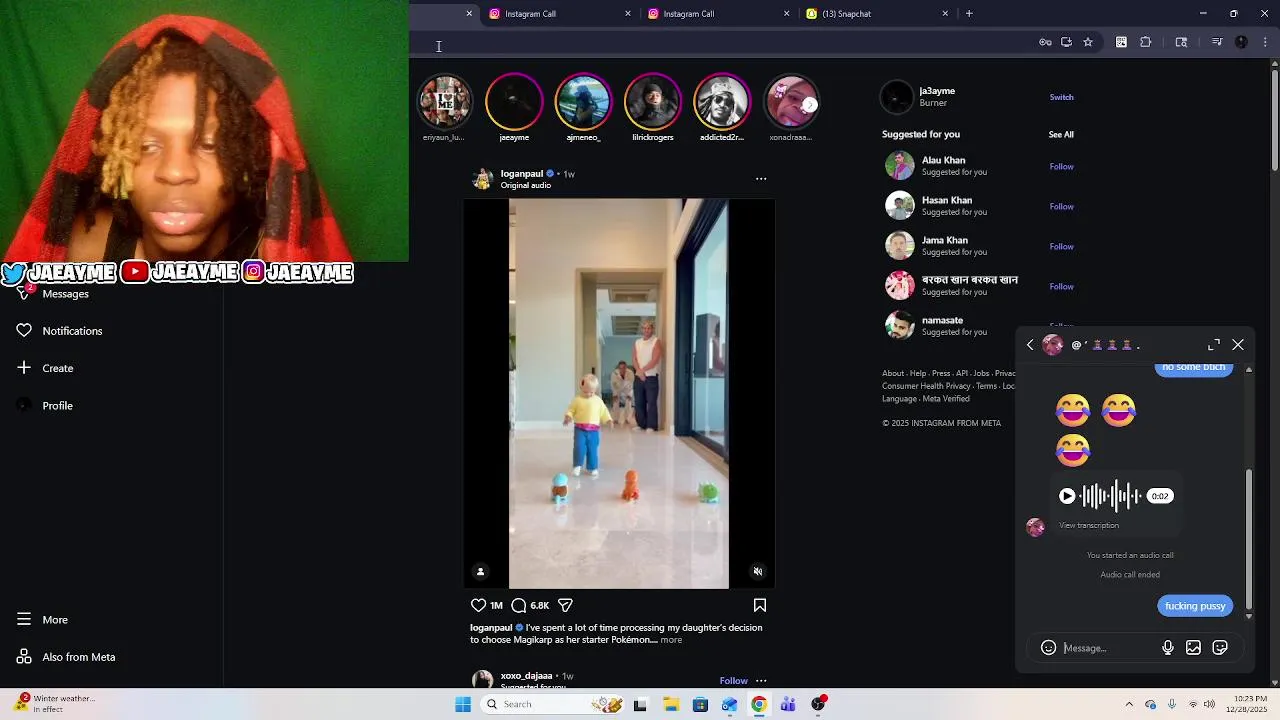This screenshot has width=1280, height=720.
Task: Share the loganpaul post with the paper-plane icon
Action: (x=565, y=605)
